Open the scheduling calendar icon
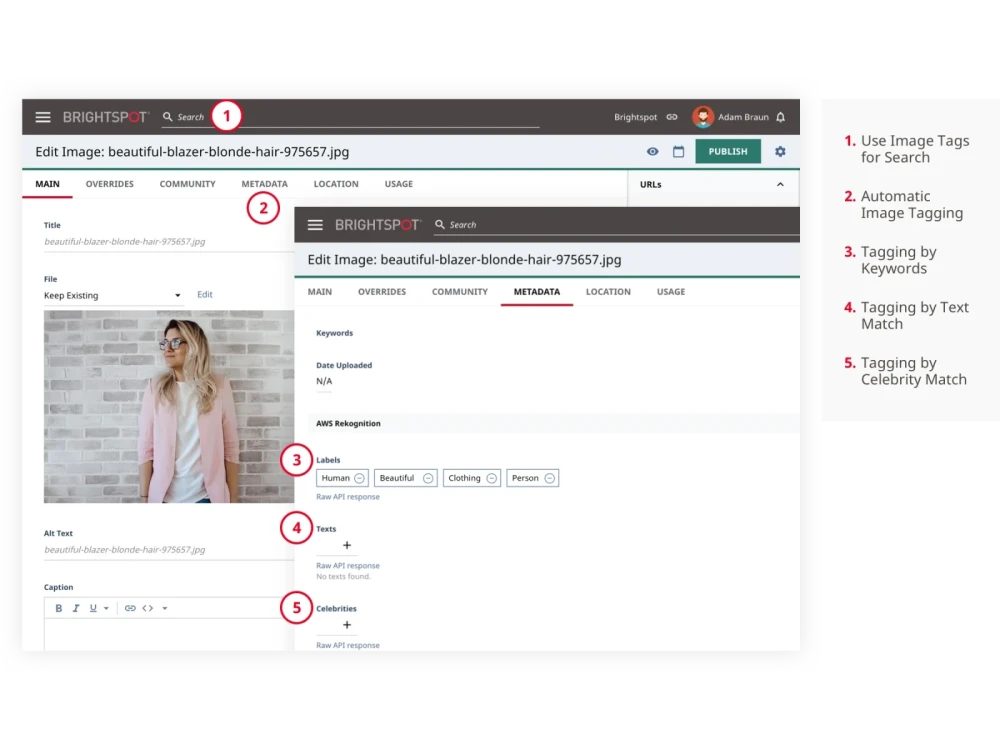The height and width of the screenshot is (750, 1000). click(x=679, y=151)
